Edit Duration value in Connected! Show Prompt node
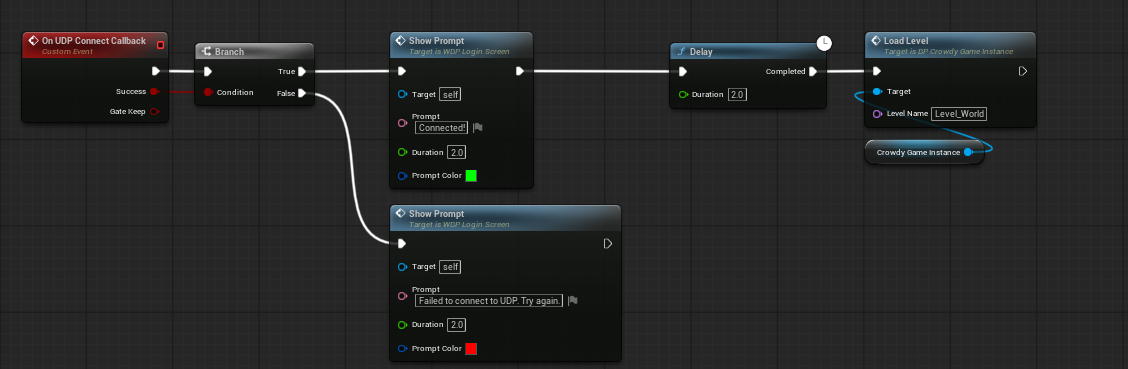Viewport: 1128px width, 369px height. click(456, 152)
